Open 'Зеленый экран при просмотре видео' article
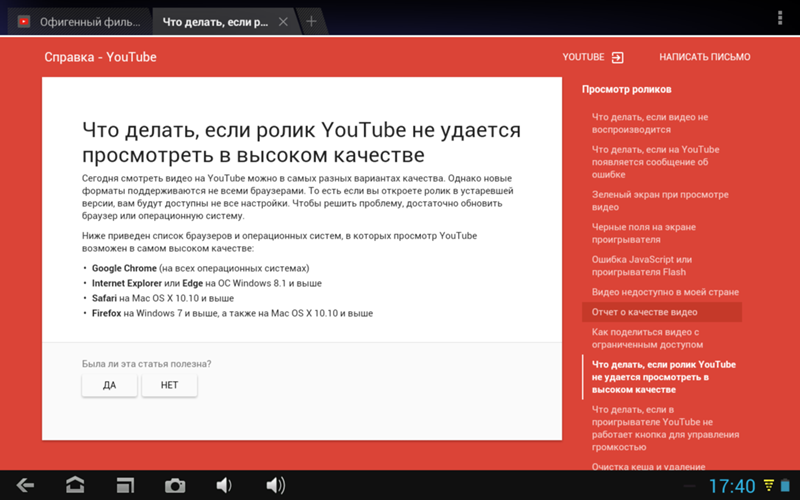This screenshot has height=500, width=800. [x=659, y=201]
